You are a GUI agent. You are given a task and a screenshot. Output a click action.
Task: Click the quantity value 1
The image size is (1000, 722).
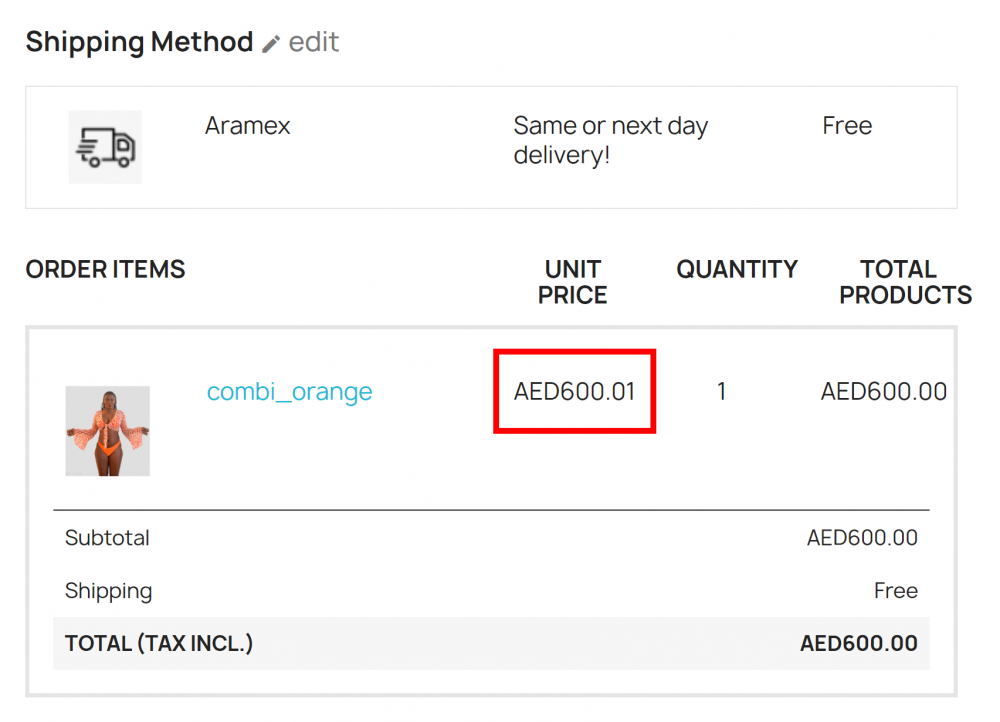(721, 391)
